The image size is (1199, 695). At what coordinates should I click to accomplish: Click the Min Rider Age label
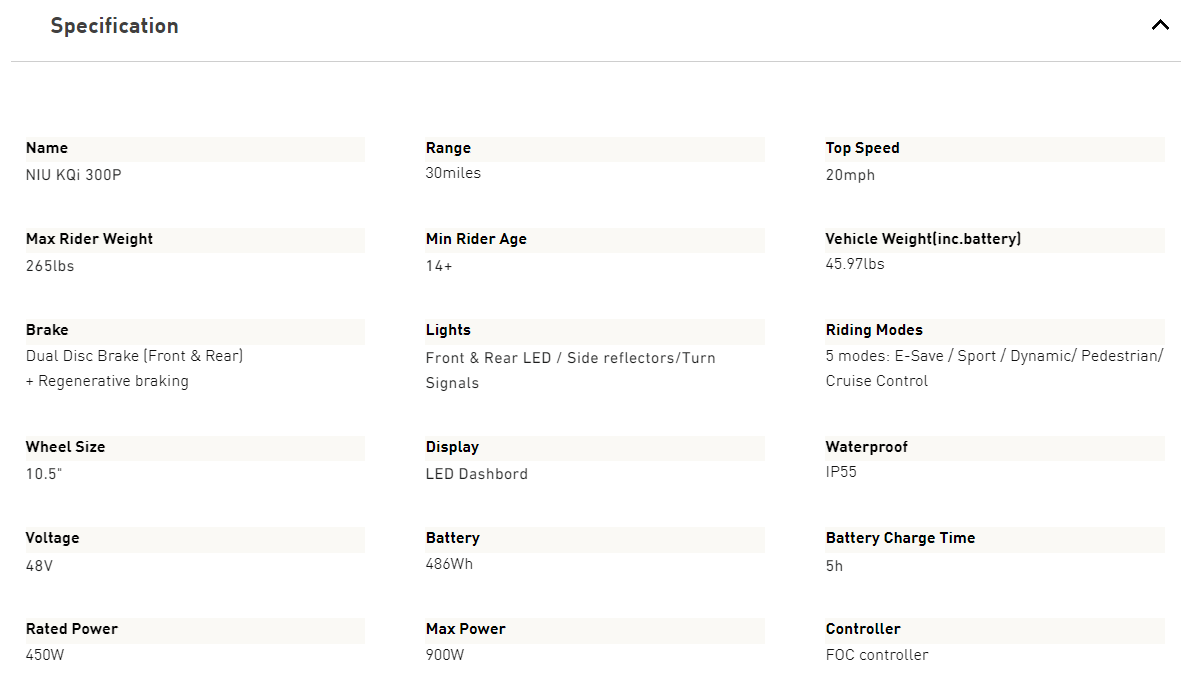476,239
